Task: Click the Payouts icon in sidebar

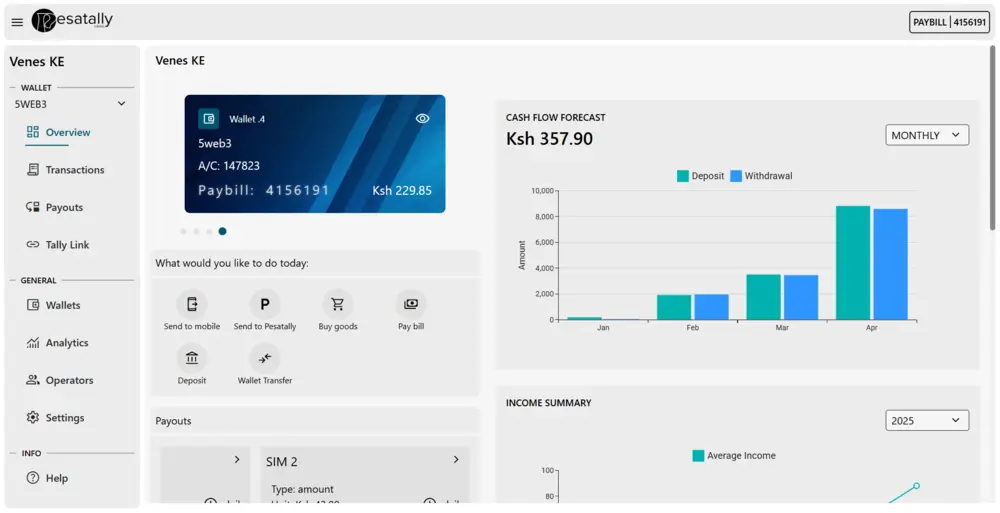Action: [x=33, y=207]
